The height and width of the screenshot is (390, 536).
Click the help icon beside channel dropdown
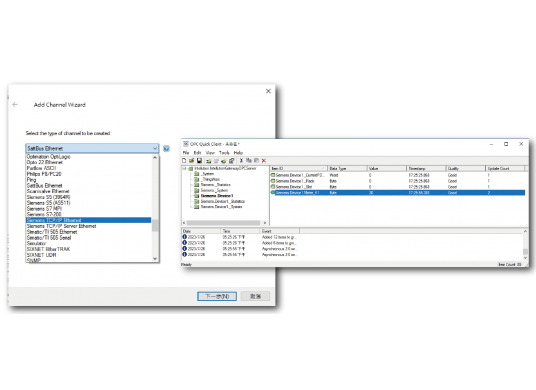[166, 148]
